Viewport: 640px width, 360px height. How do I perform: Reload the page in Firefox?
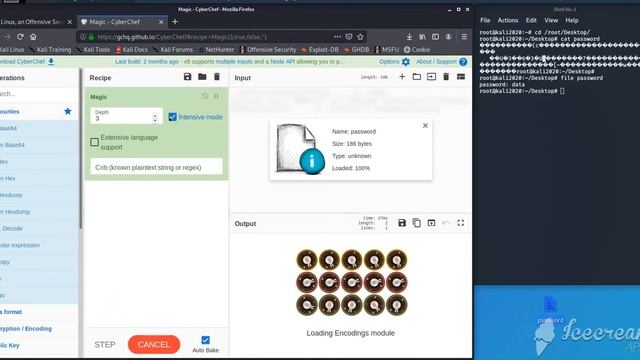click(20, 37)
